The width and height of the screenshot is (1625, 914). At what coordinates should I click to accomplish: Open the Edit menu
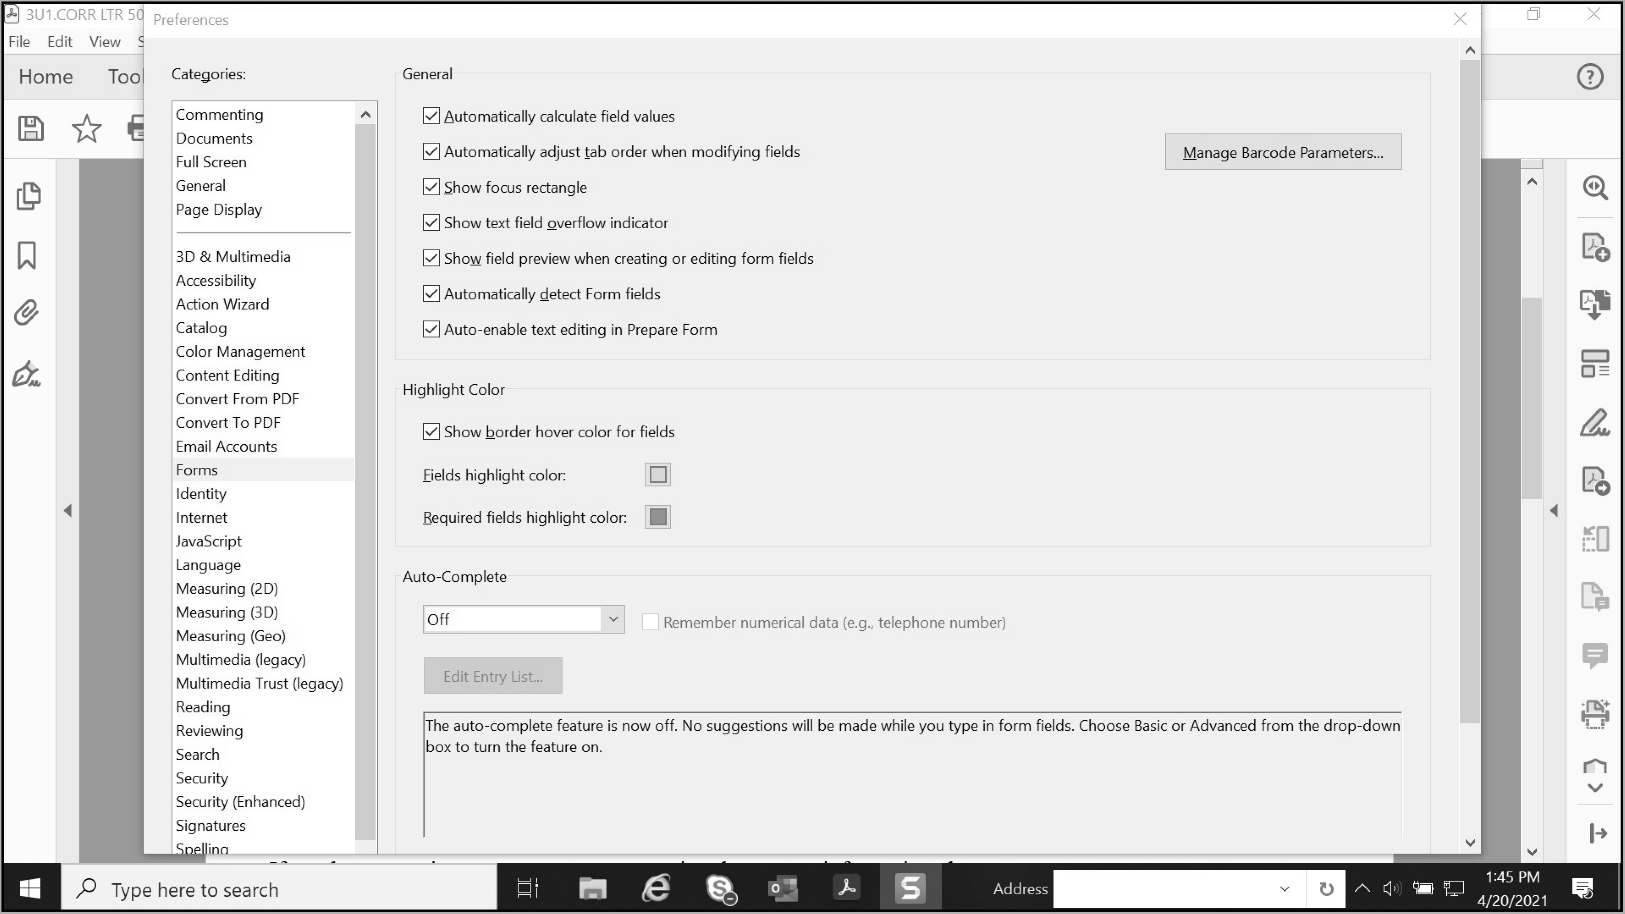[x=60, y=42]
